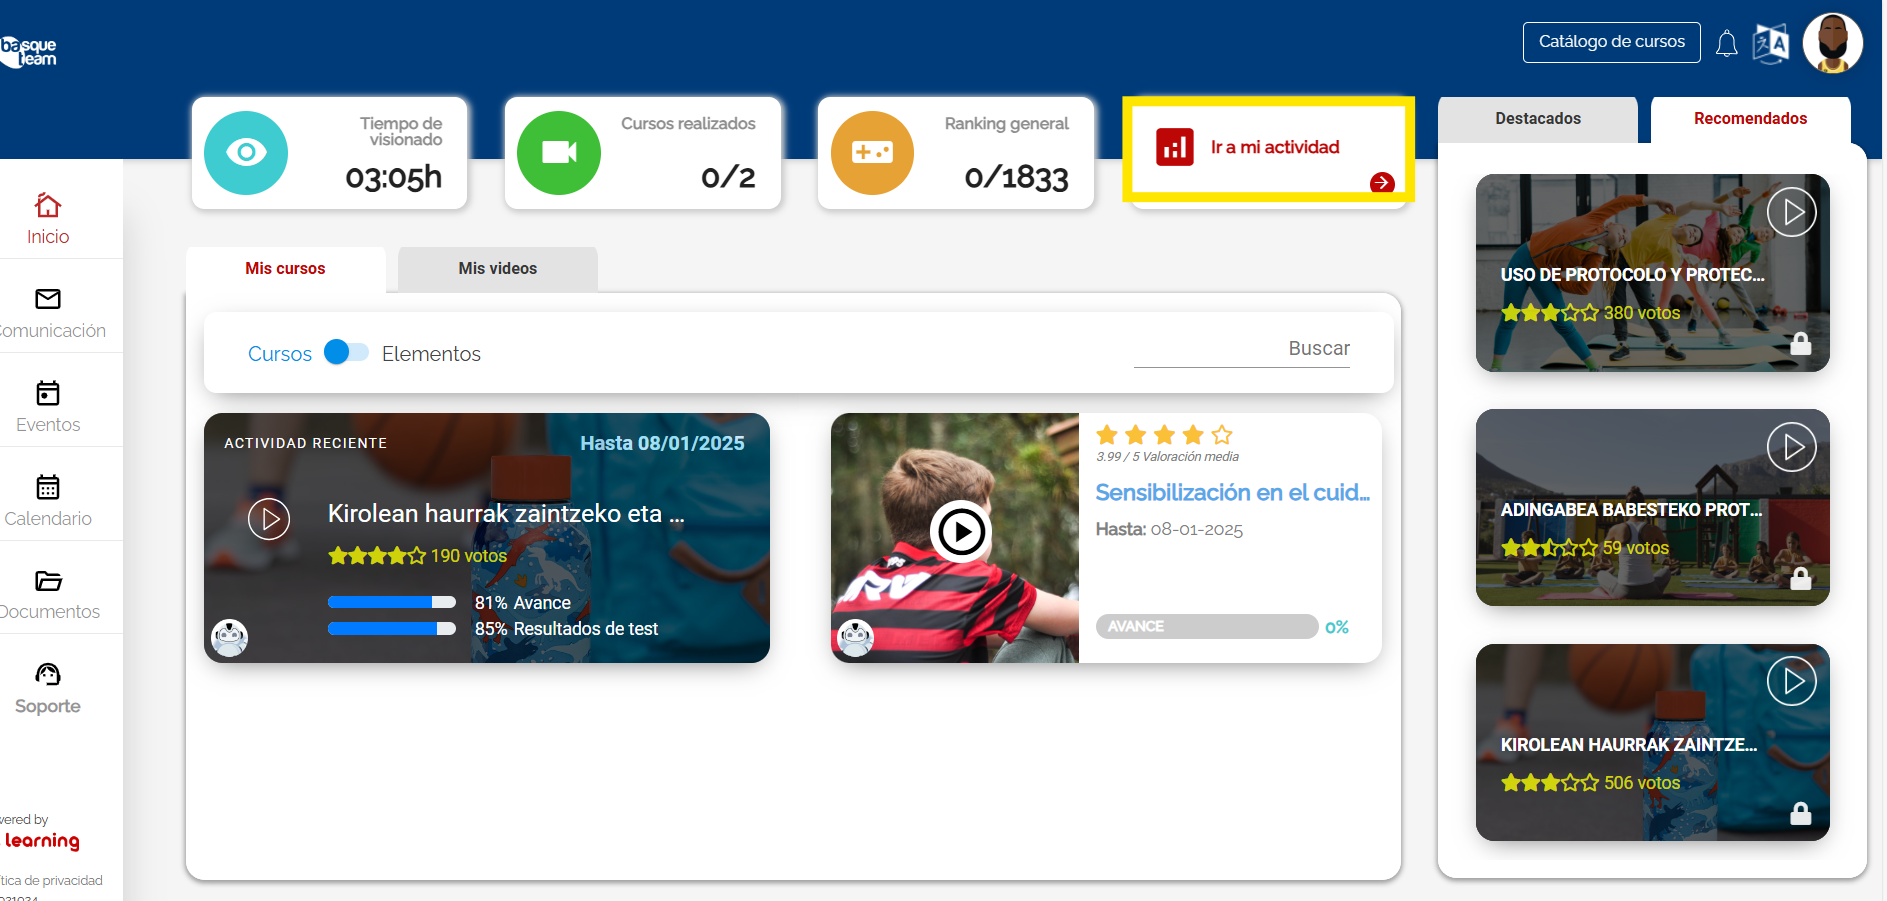The height and width of the screenshot is (901, 1887).
Task: Select the Destacados tab
Action: pyautogui.click(x=1537, y=119)
